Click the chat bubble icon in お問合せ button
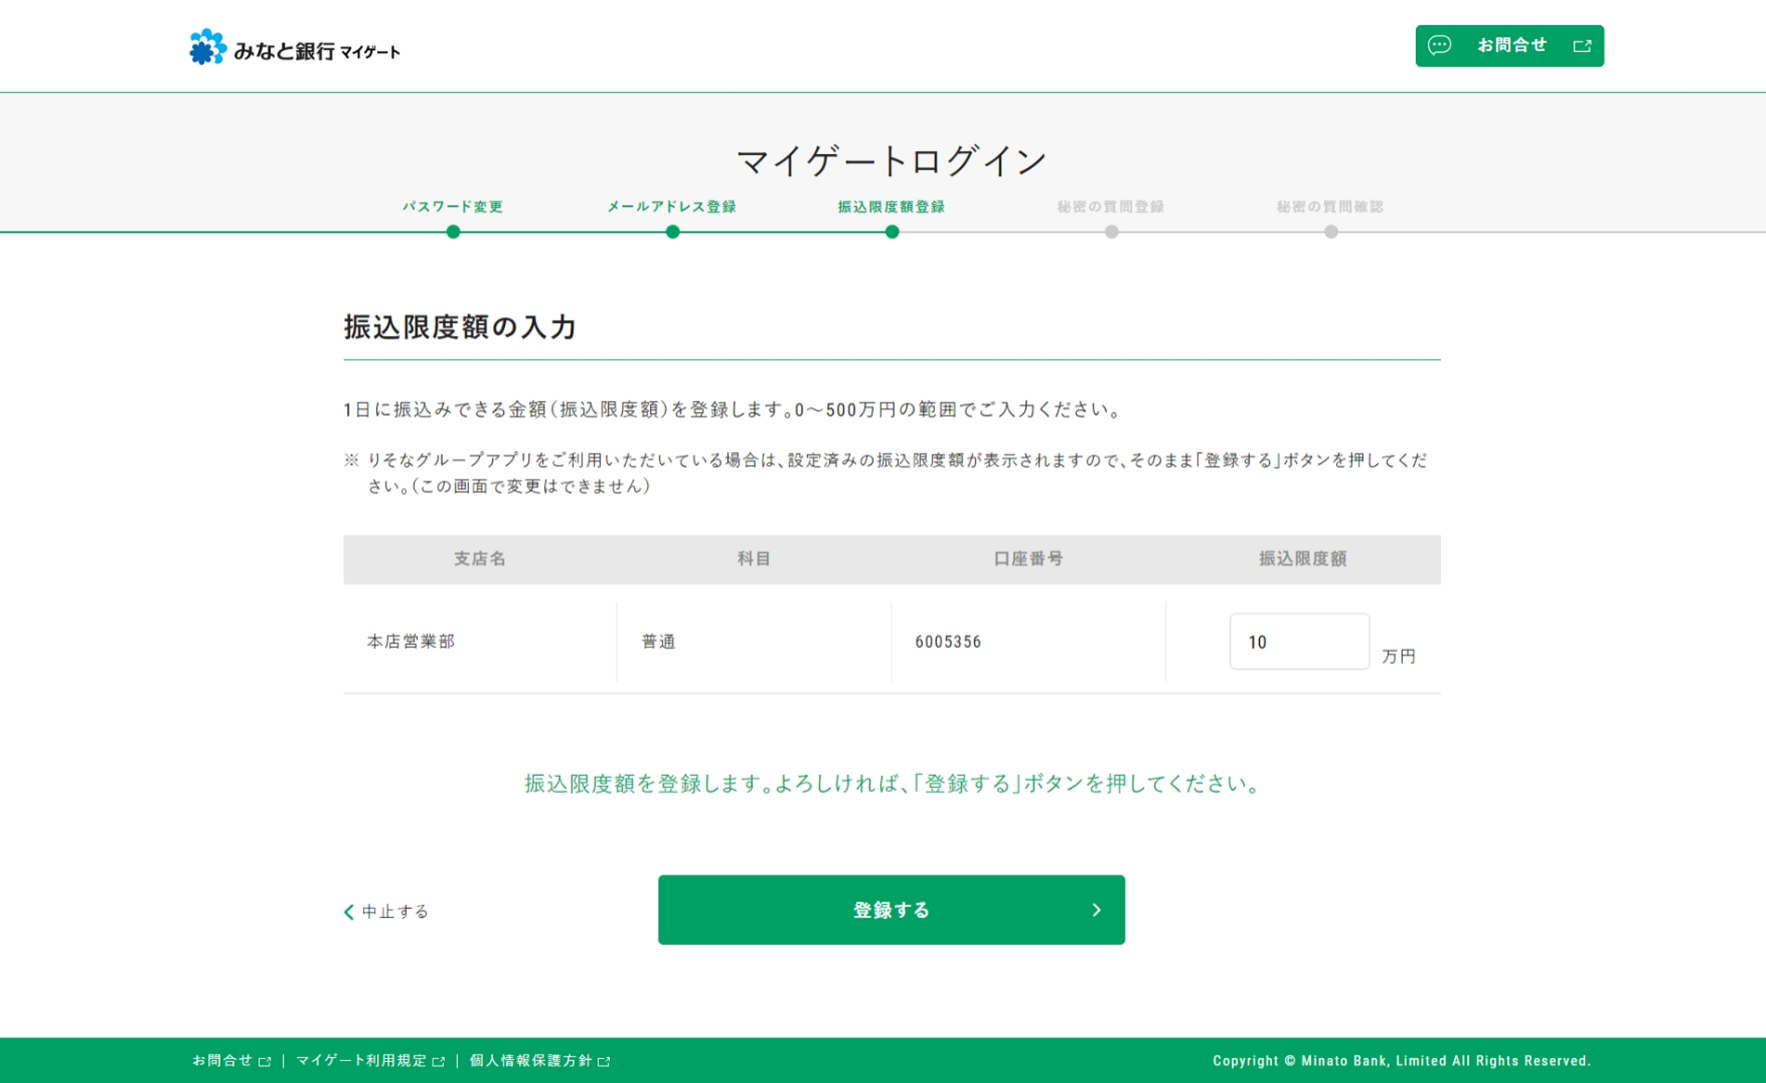The width and height of the screenshot is (1766, 1083). (x=1439, y=45)
